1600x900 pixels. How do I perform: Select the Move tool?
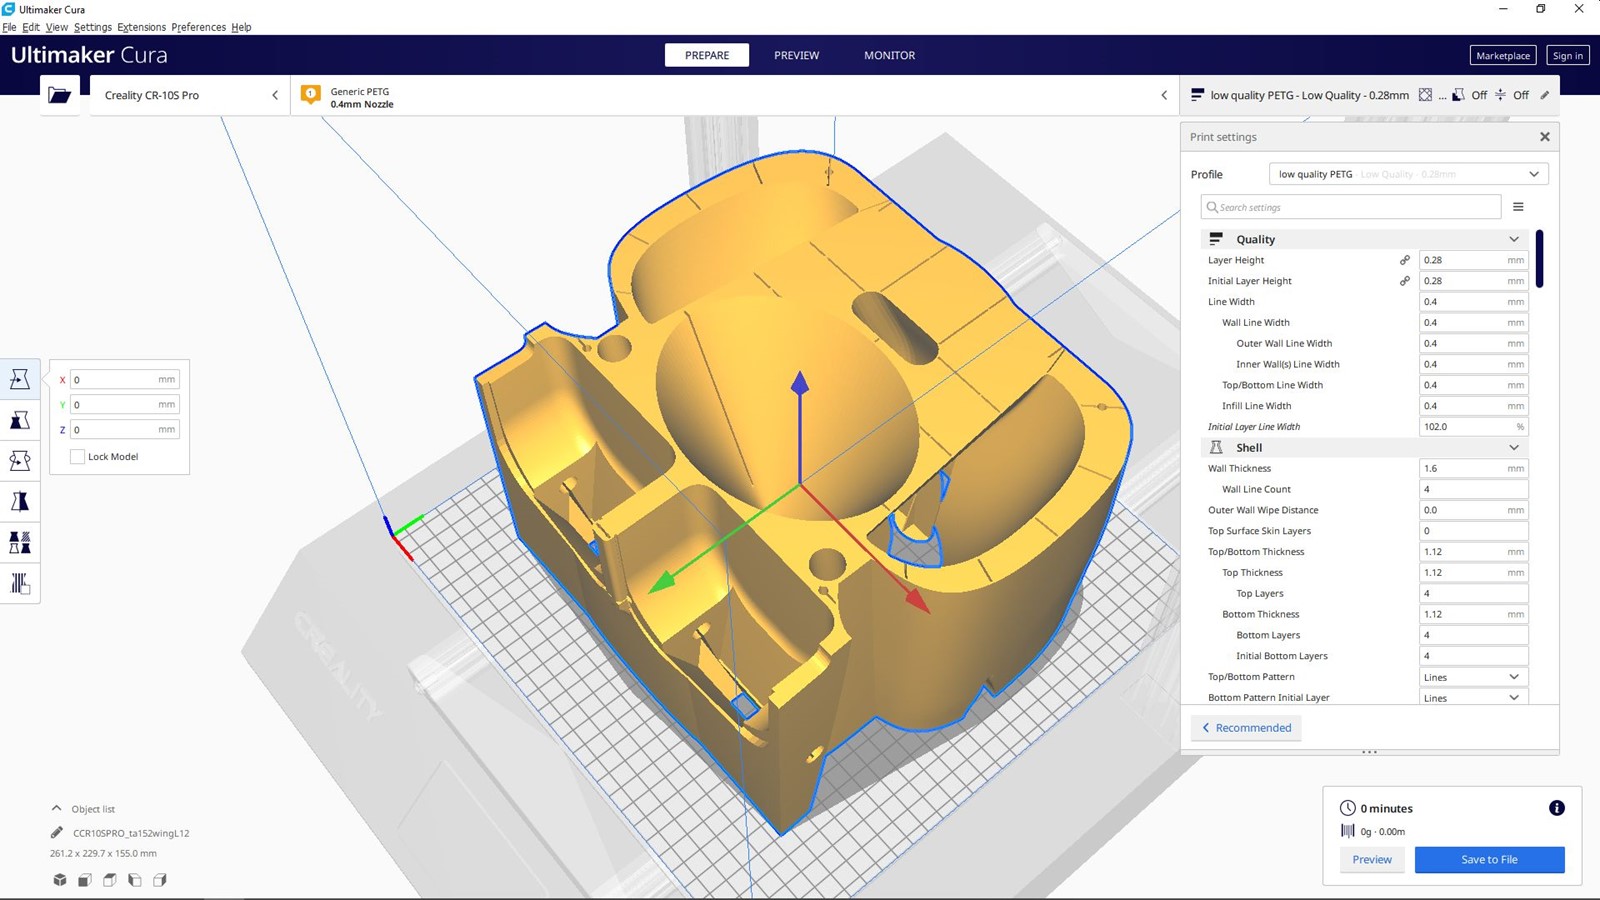point(20,379)
